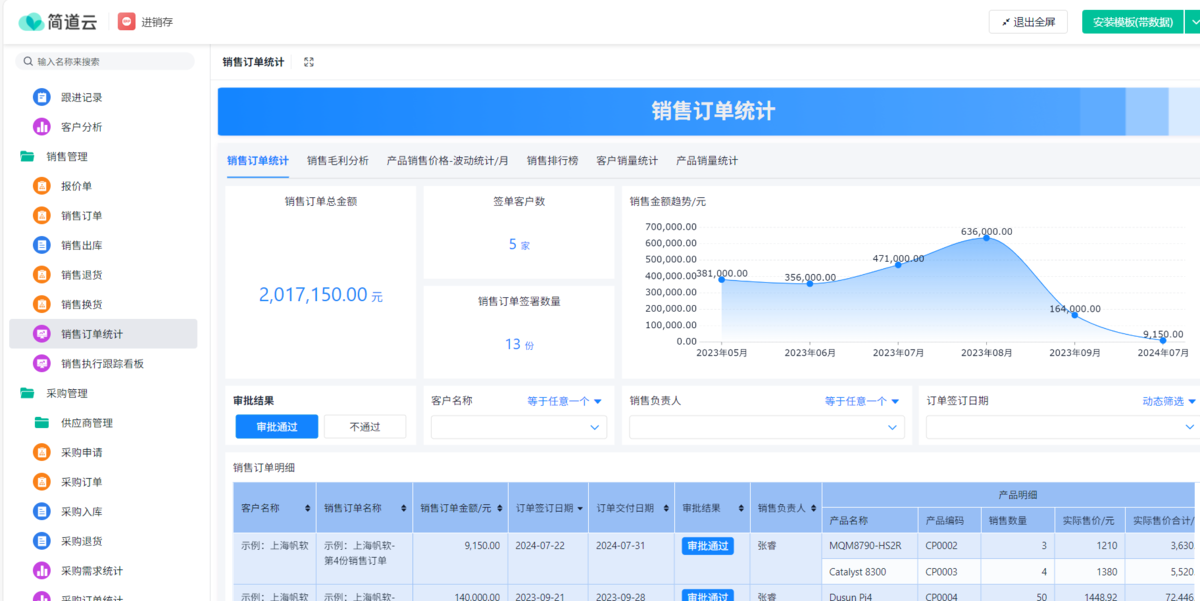
Task: Click the fullscreen expand icon beside 销售订单统计
Action: pos(309,62)
